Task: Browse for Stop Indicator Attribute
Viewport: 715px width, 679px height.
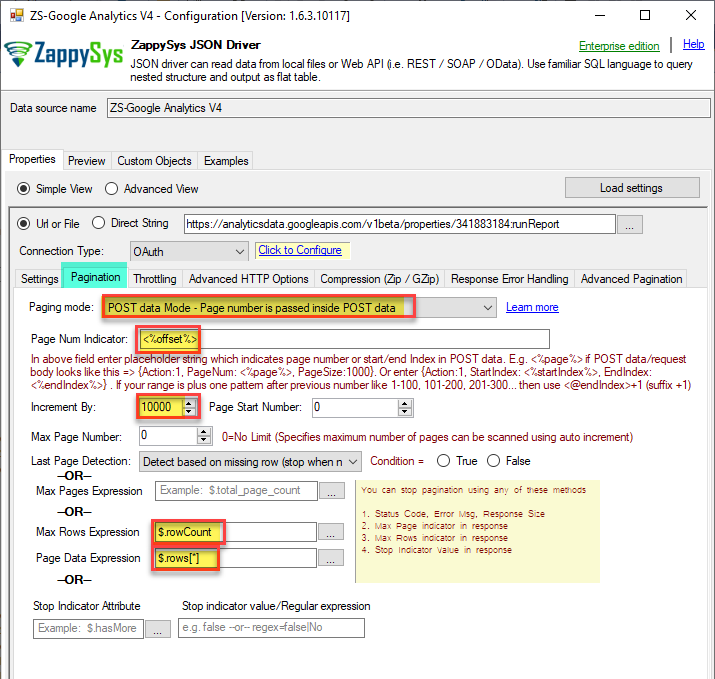Action: tap(158, 629)
